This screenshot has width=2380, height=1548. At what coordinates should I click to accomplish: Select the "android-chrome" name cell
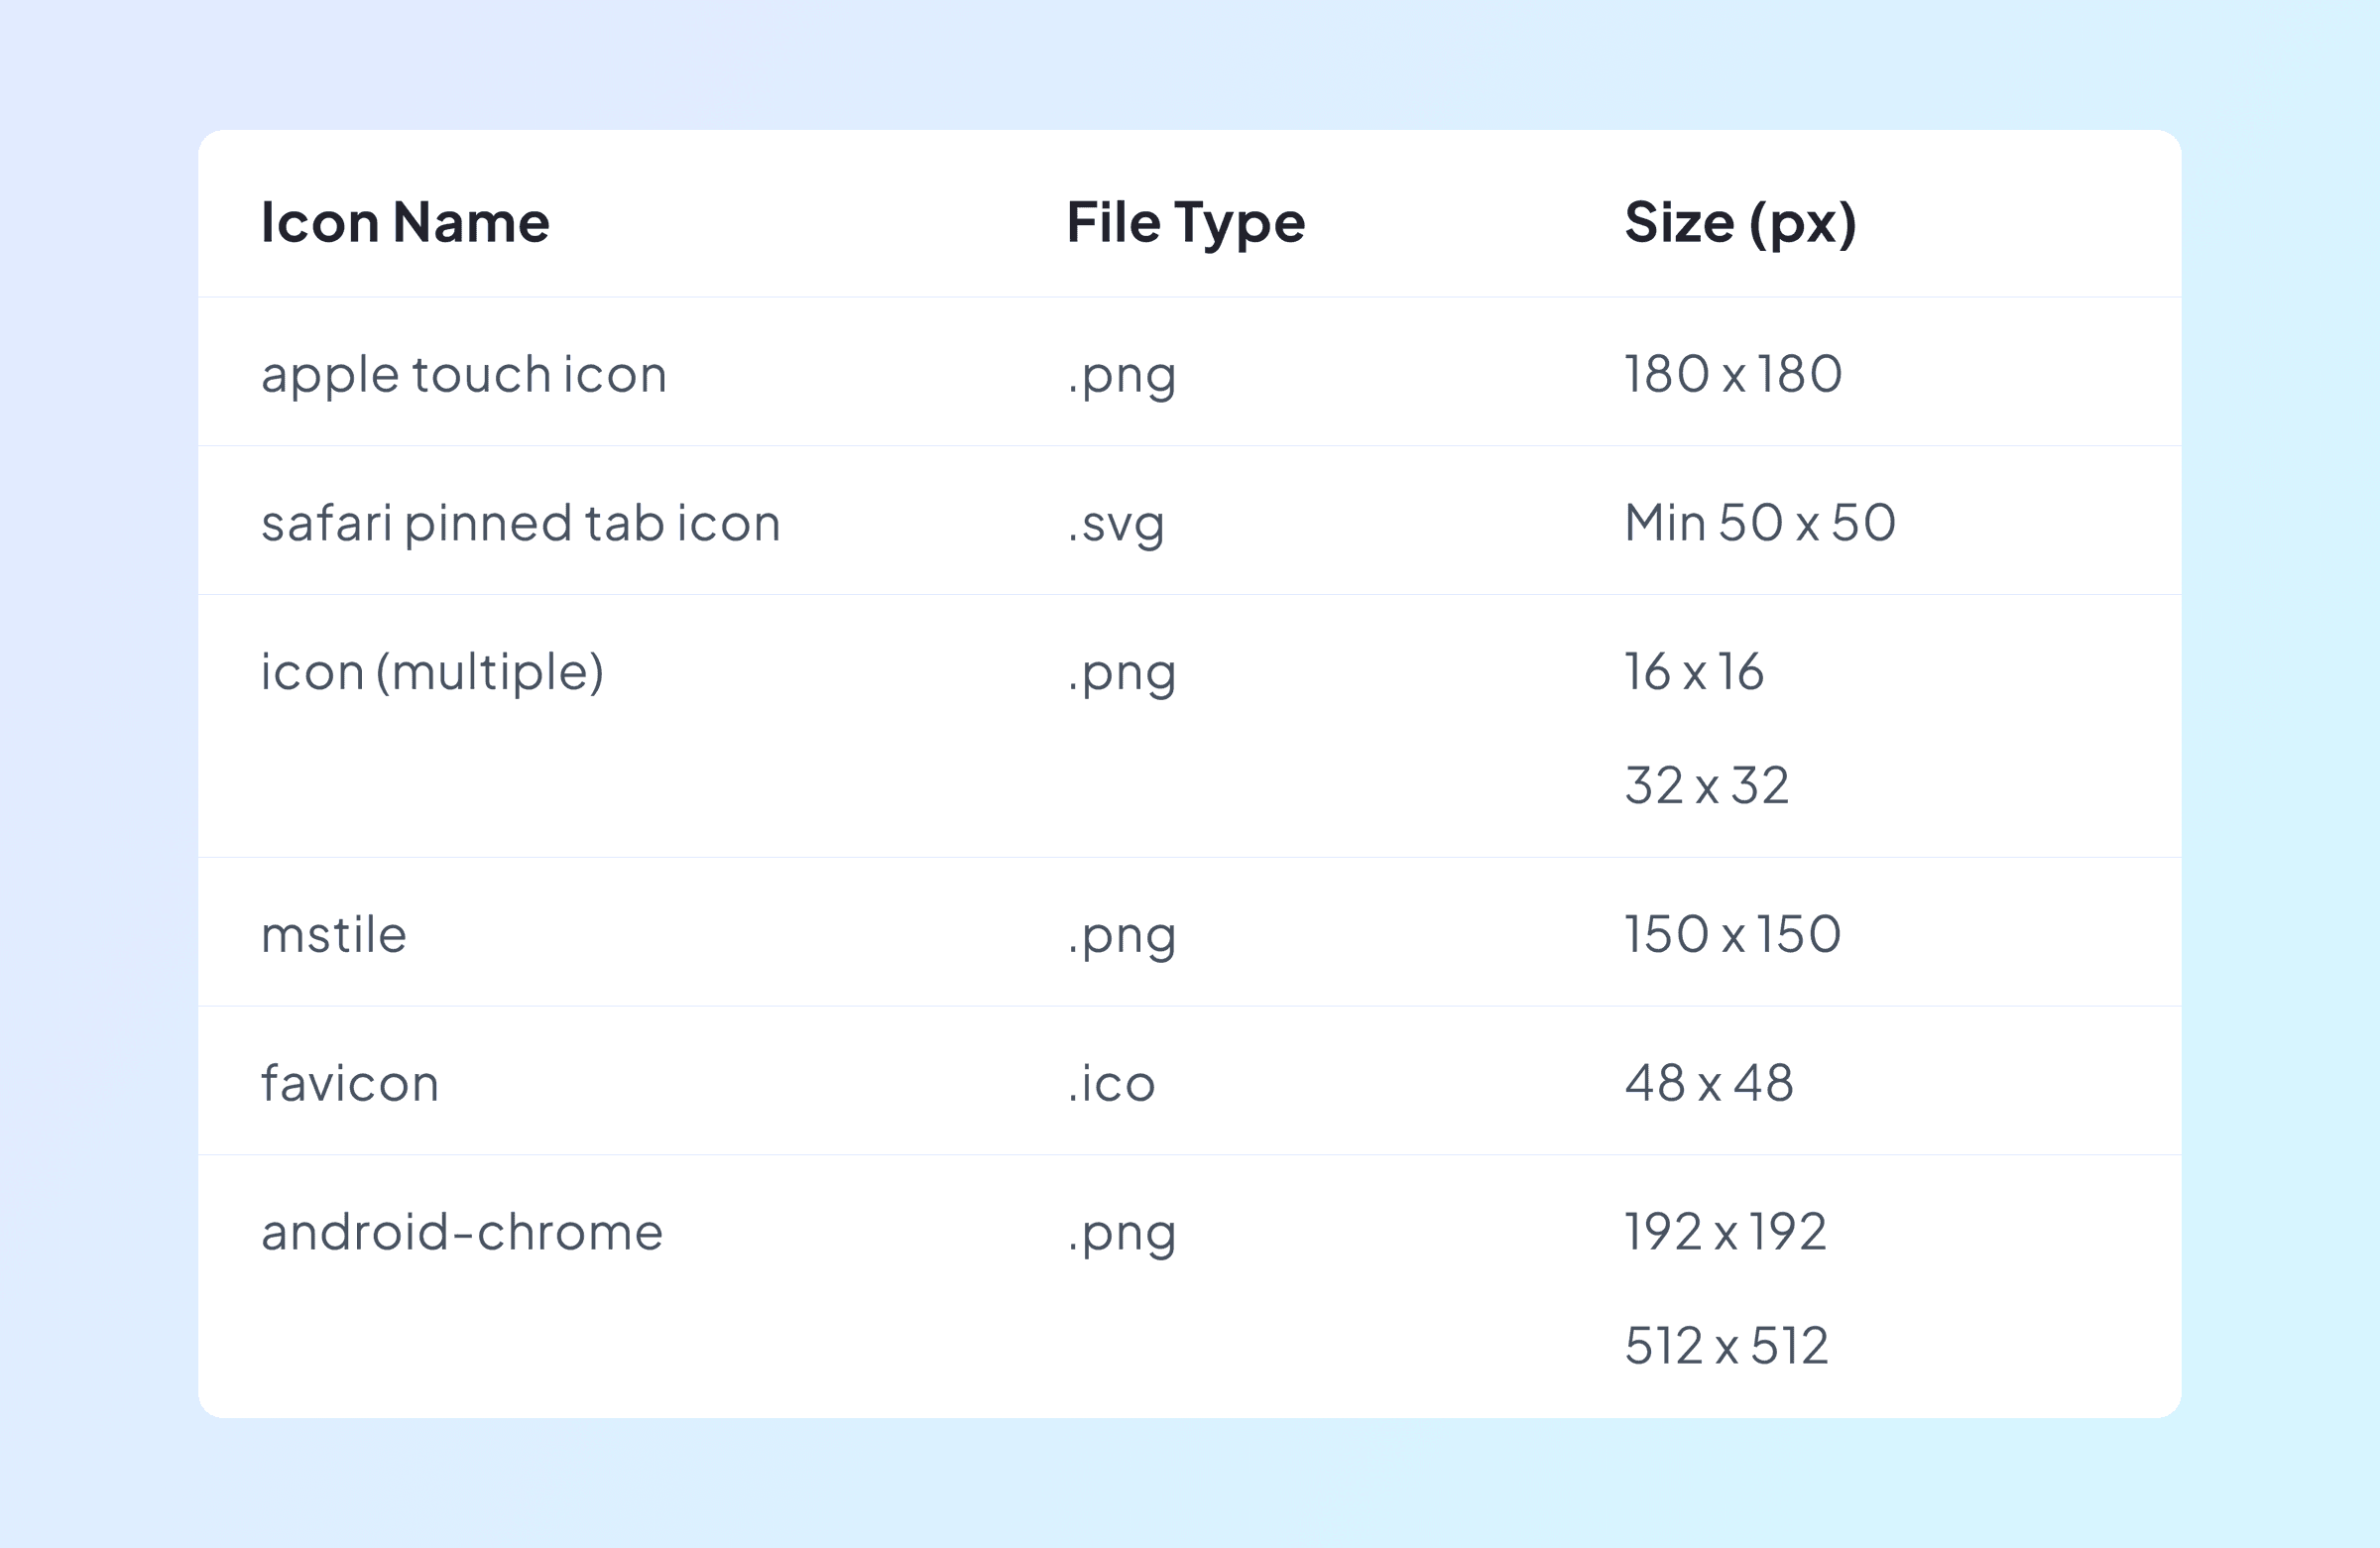pos(462,1232)
